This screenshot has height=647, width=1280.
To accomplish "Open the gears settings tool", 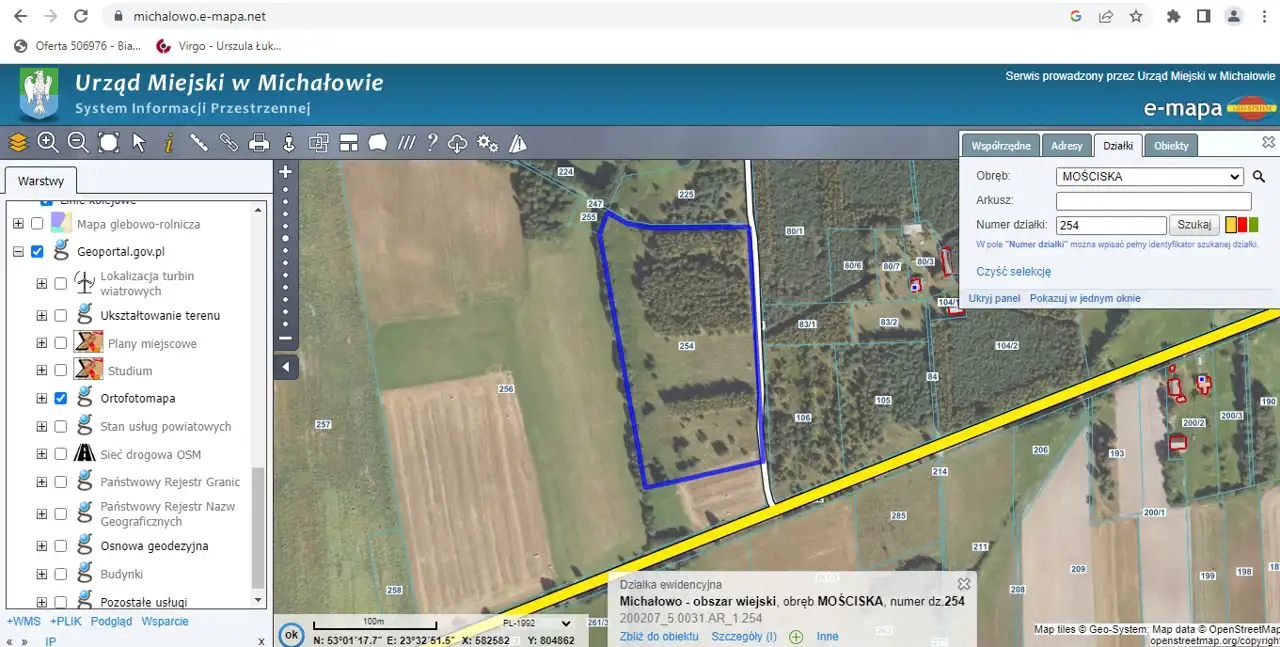I will tap(488, 142).
